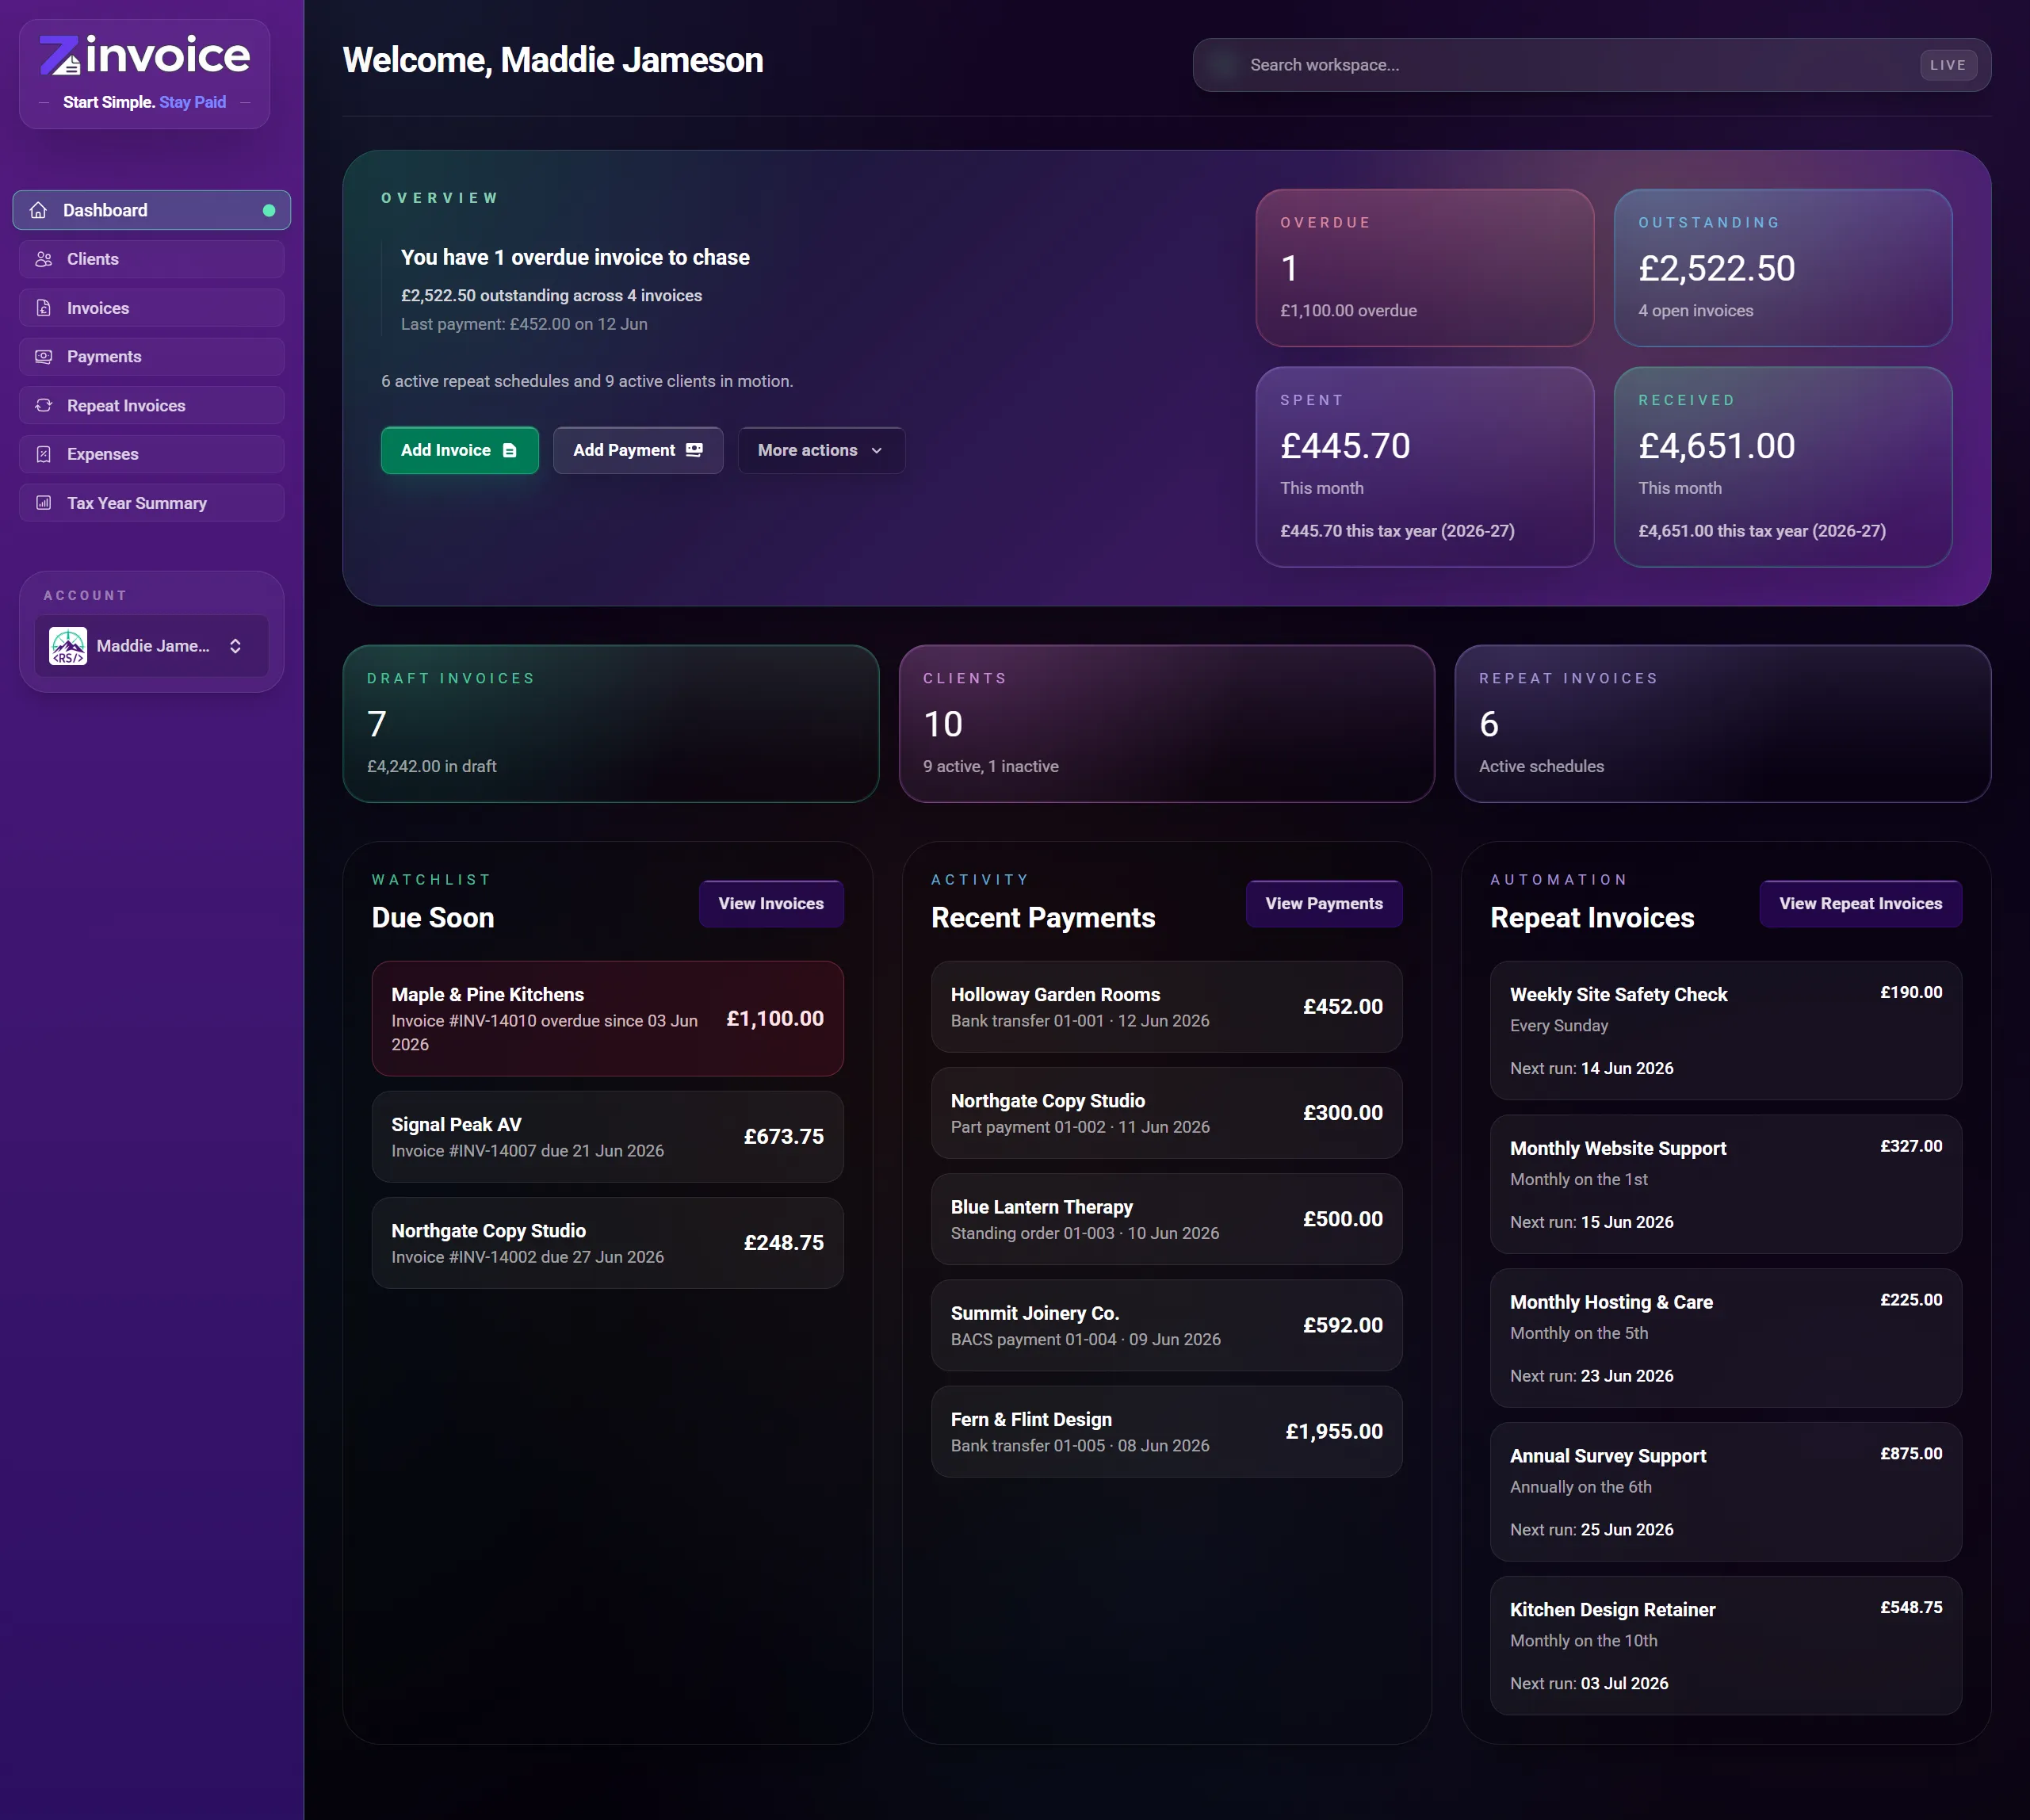Click the green dot on Dashboard item

pyautogui.click(x=269, y=210)
